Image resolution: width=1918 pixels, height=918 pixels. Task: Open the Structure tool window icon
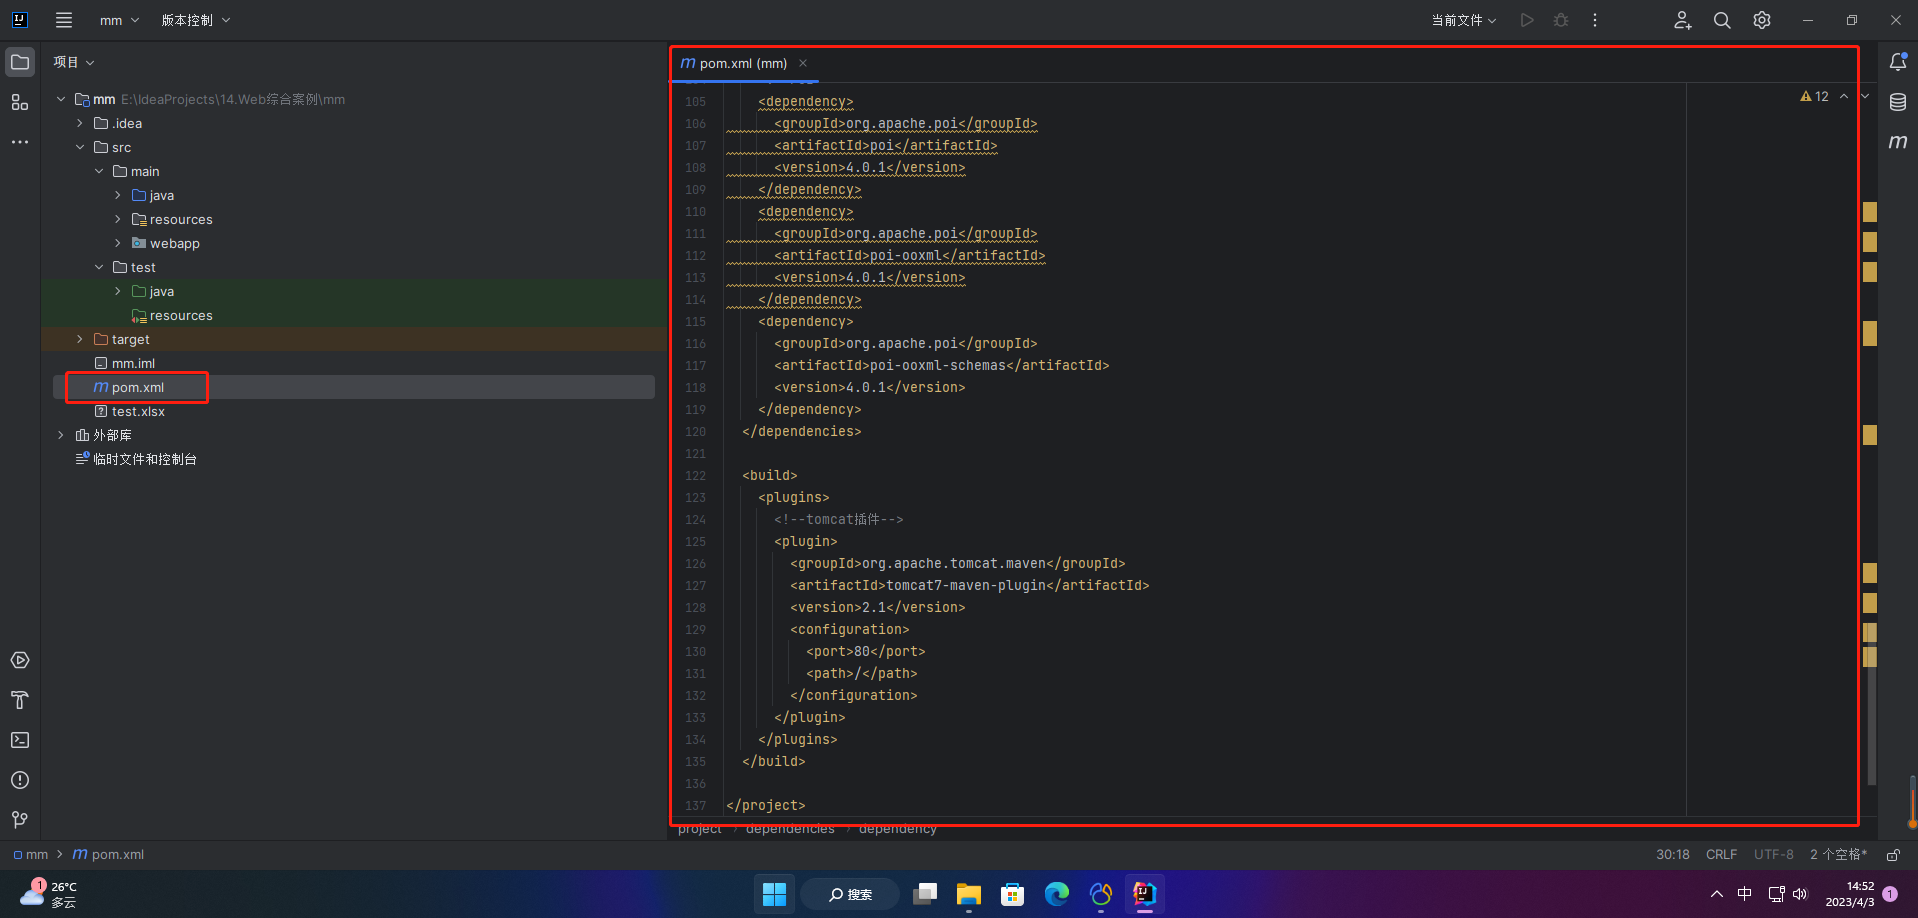click(x=20, y=102)
